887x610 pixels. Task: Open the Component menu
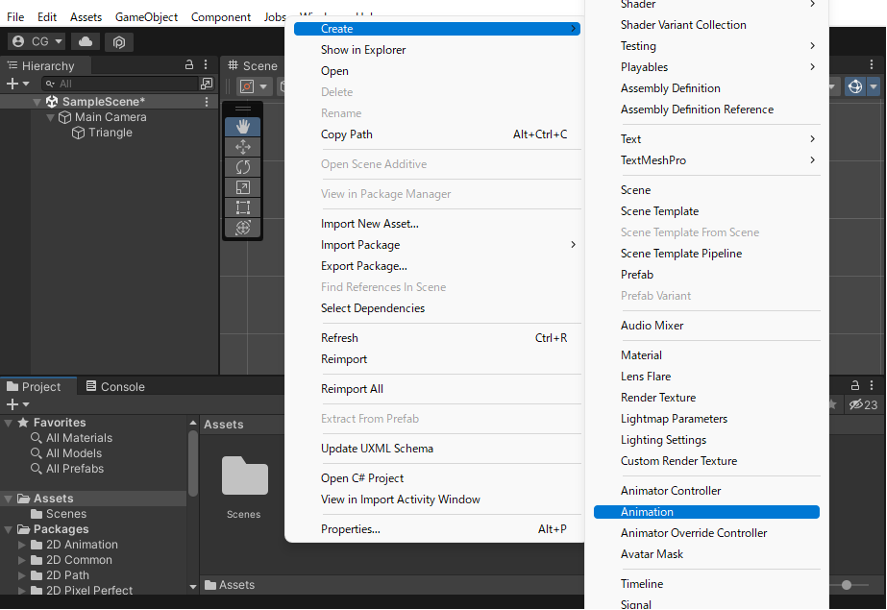point(221,17)
